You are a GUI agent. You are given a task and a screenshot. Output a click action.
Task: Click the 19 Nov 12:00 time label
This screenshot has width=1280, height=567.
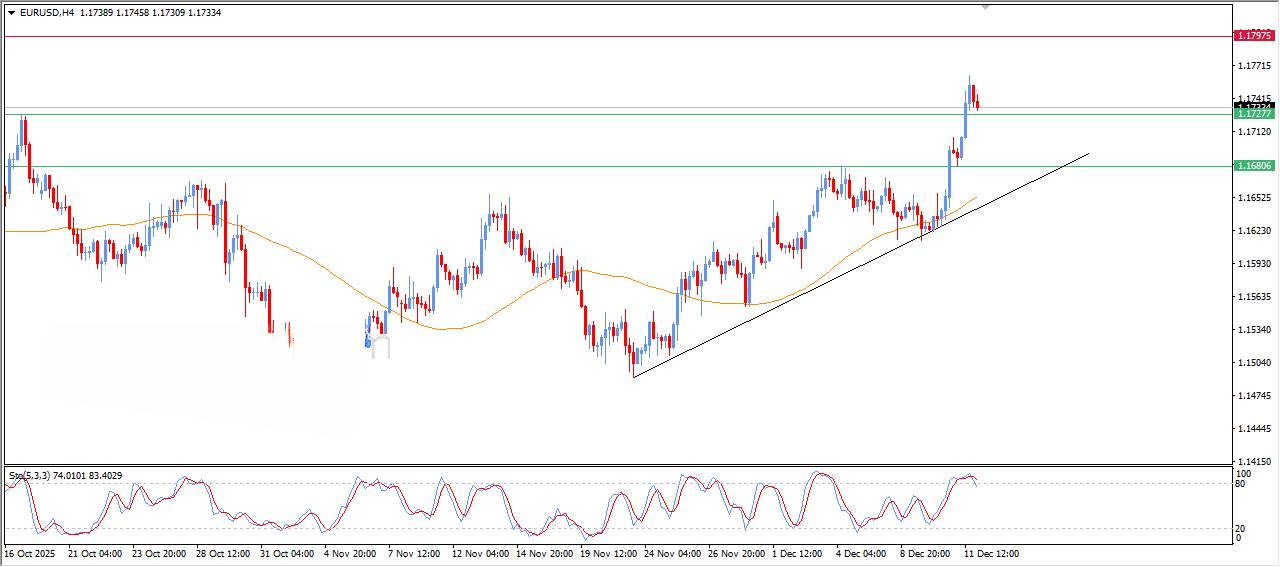610,553
